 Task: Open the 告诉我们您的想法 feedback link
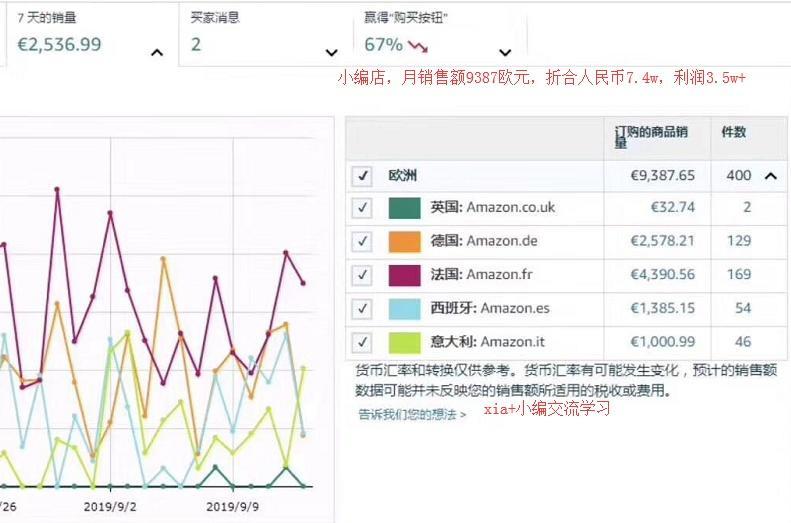pos(412,415)
